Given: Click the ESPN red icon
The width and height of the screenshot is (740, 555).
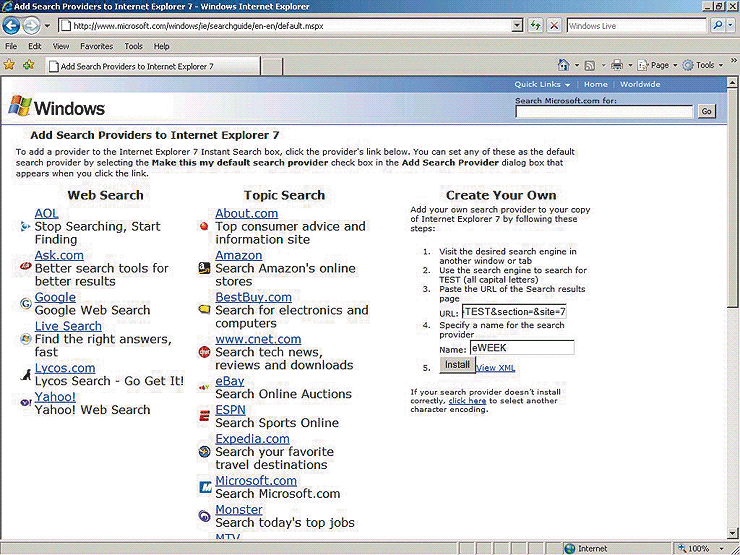Looking at the screenshot, I should [204, 416].
